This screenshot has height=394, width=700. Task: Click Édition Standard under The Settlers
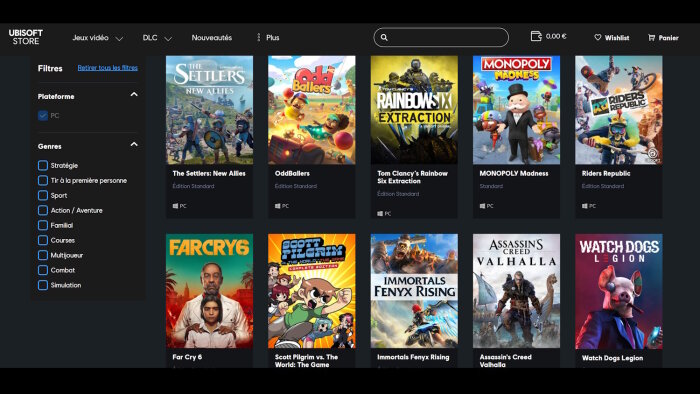pyautogui.click(x=193, y=186)
